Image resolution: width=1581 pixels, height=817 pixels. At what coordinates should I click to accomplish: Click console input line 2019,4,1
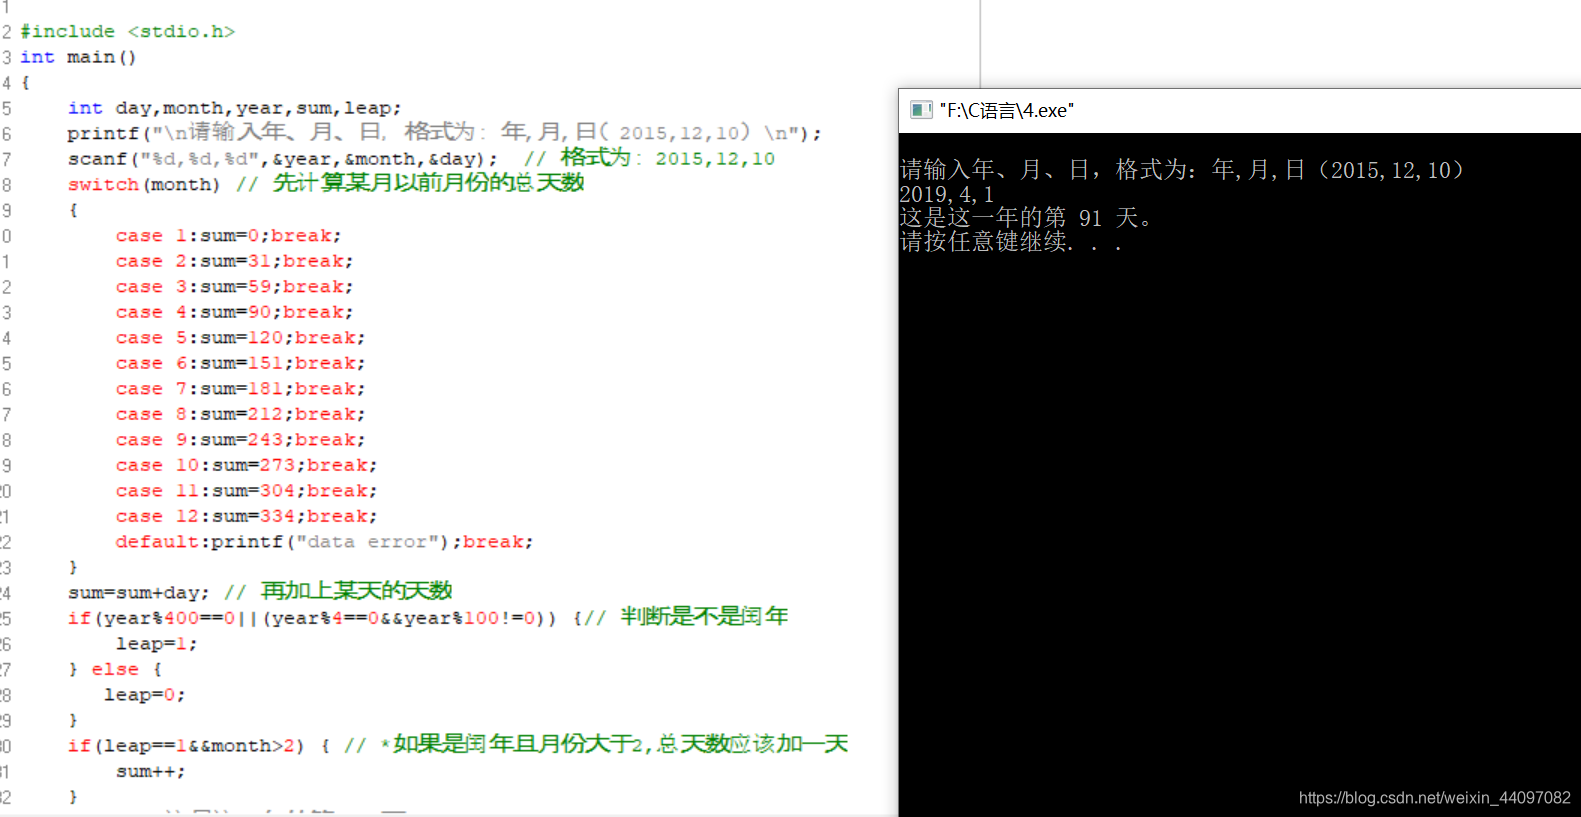click(x=947, y=195)
